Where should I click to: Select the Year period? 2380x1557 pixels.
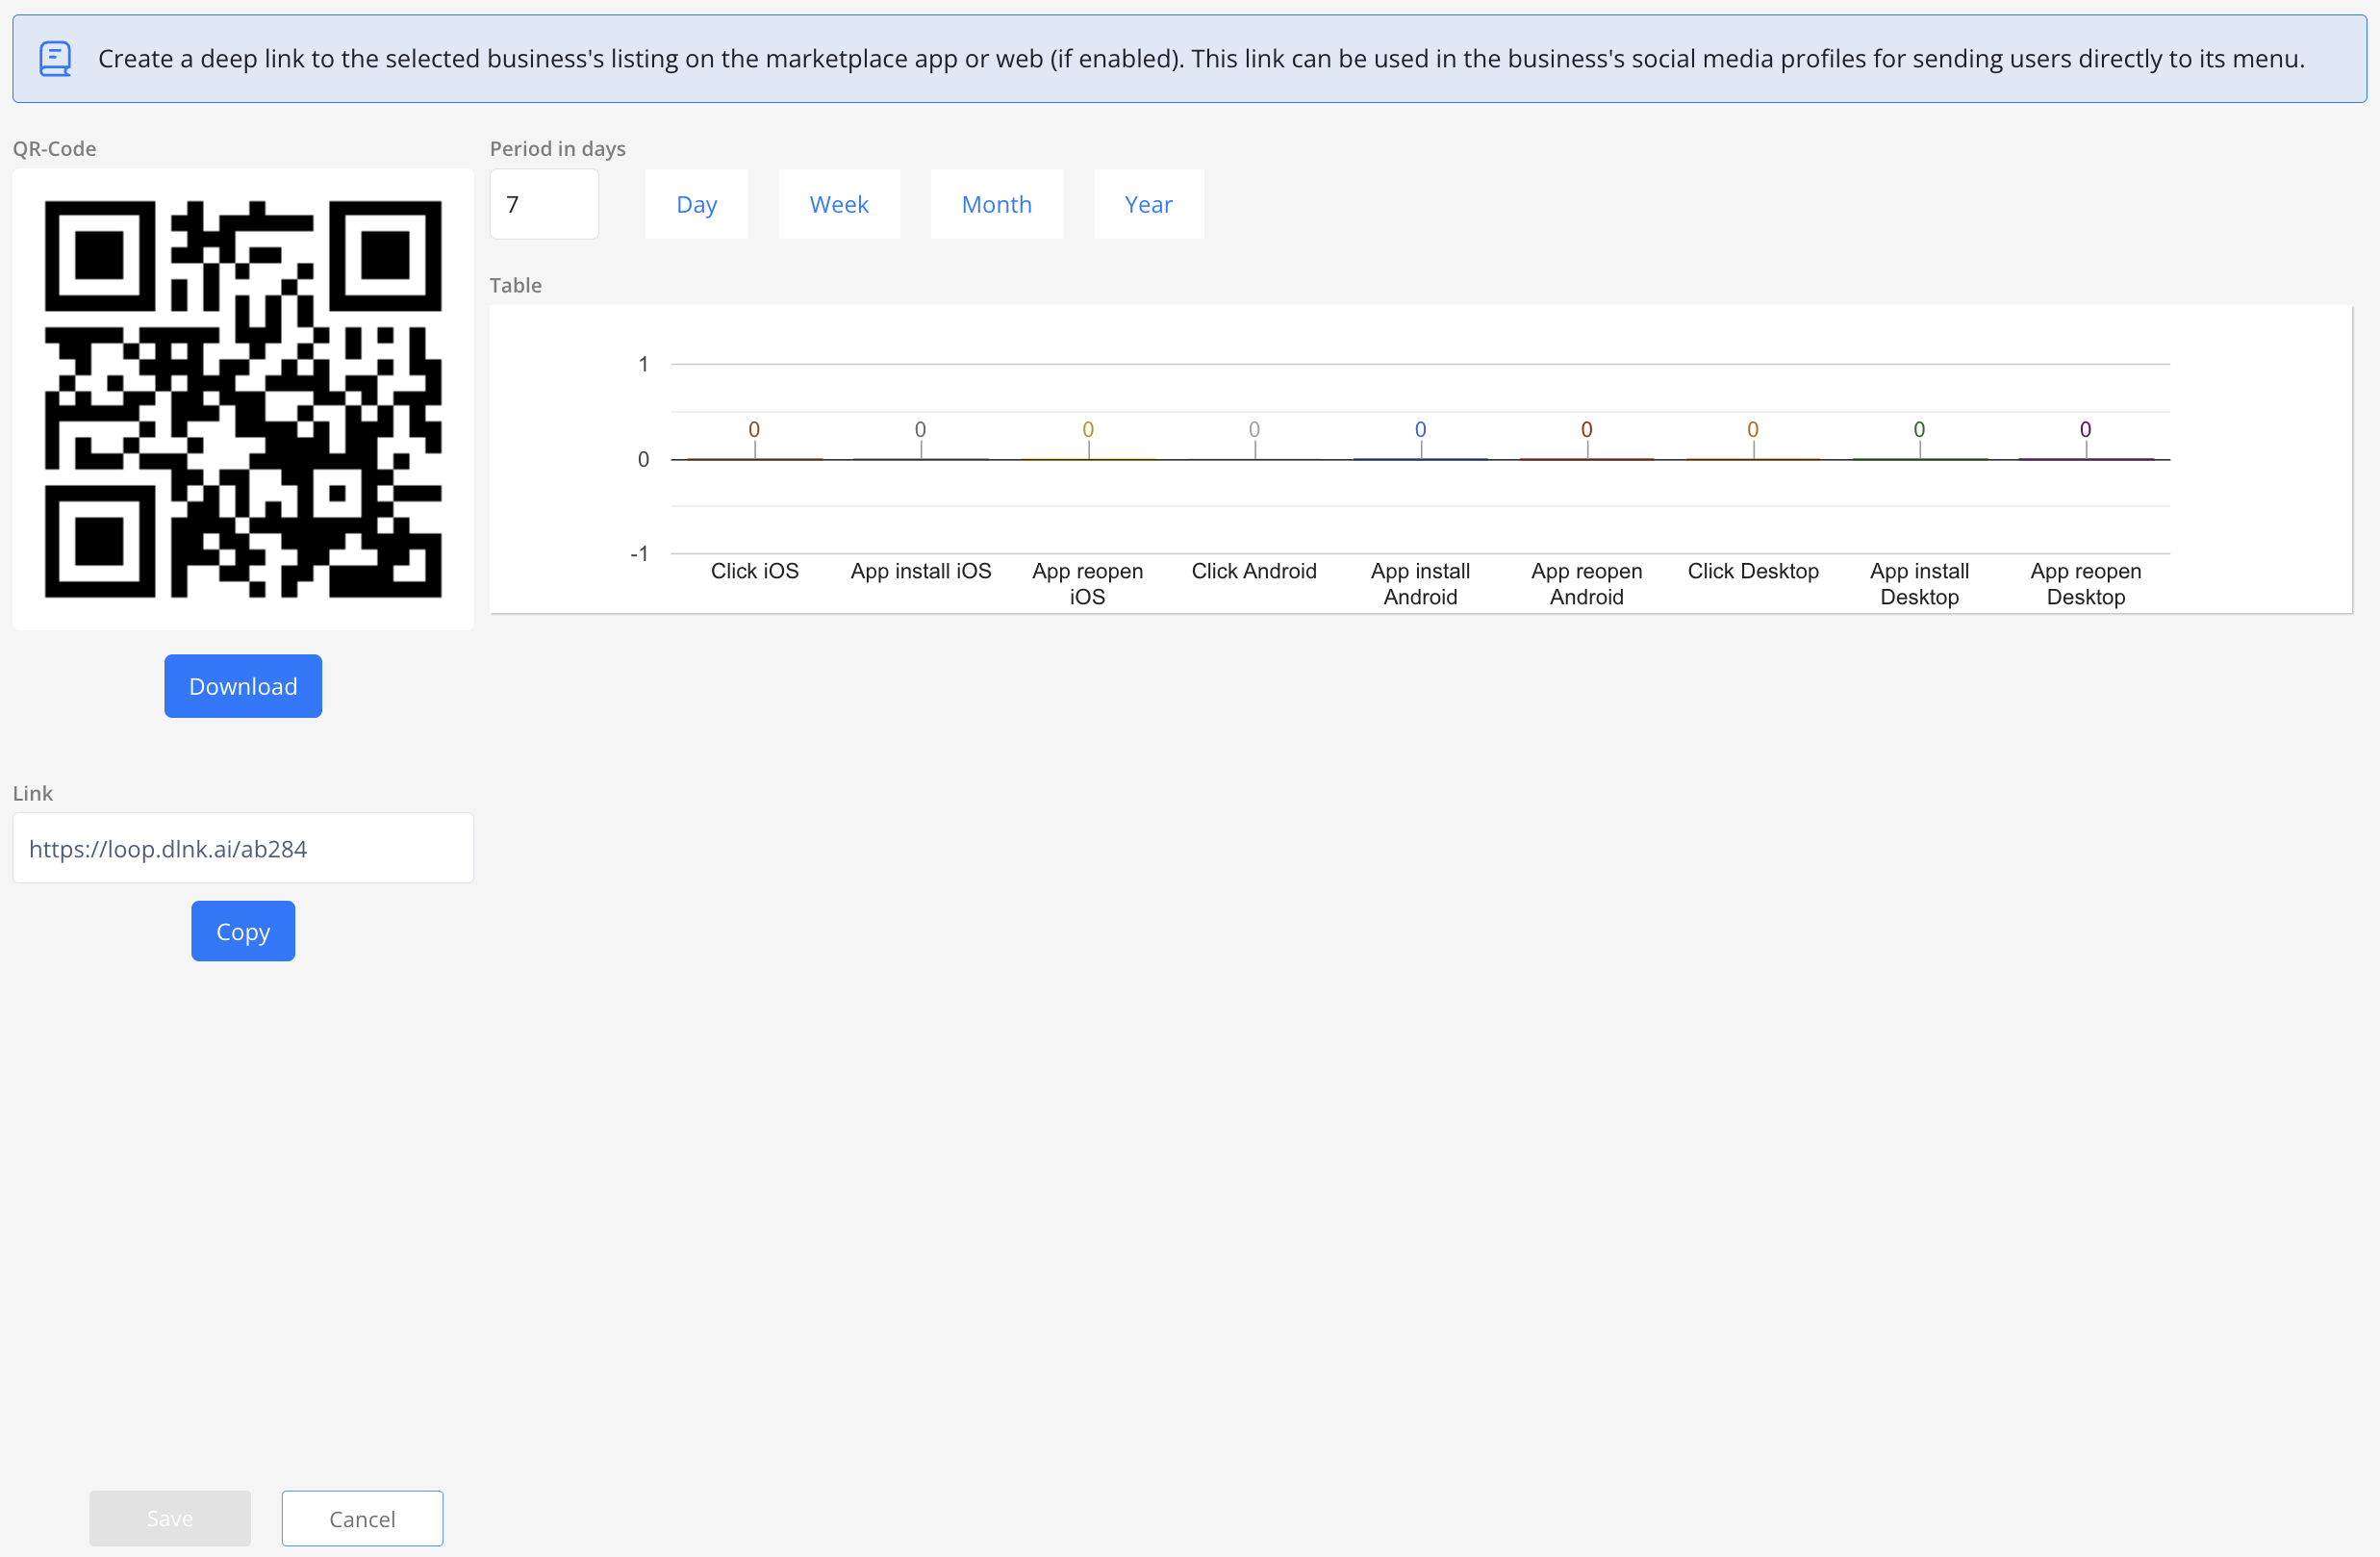[1148, 204]
